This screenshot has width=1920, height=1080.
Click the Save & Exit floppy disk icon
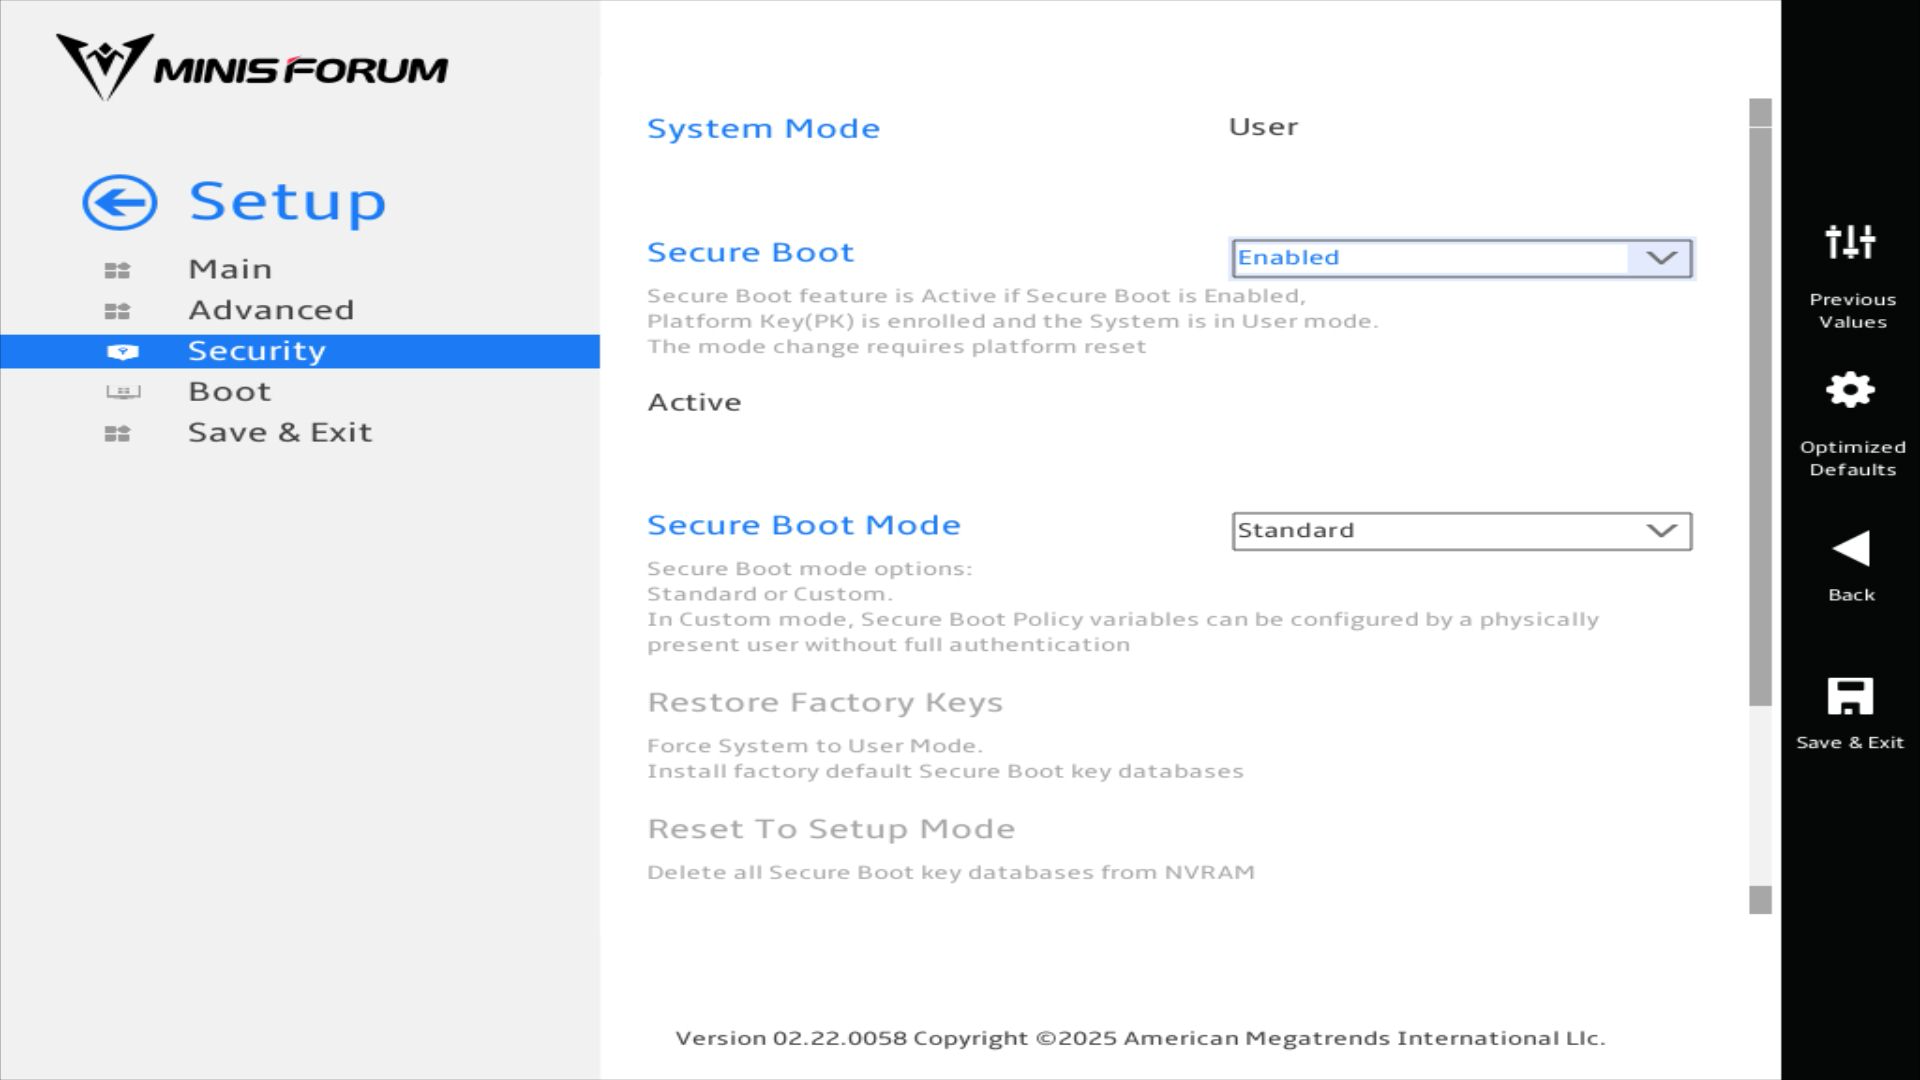tap(1850, 696)
